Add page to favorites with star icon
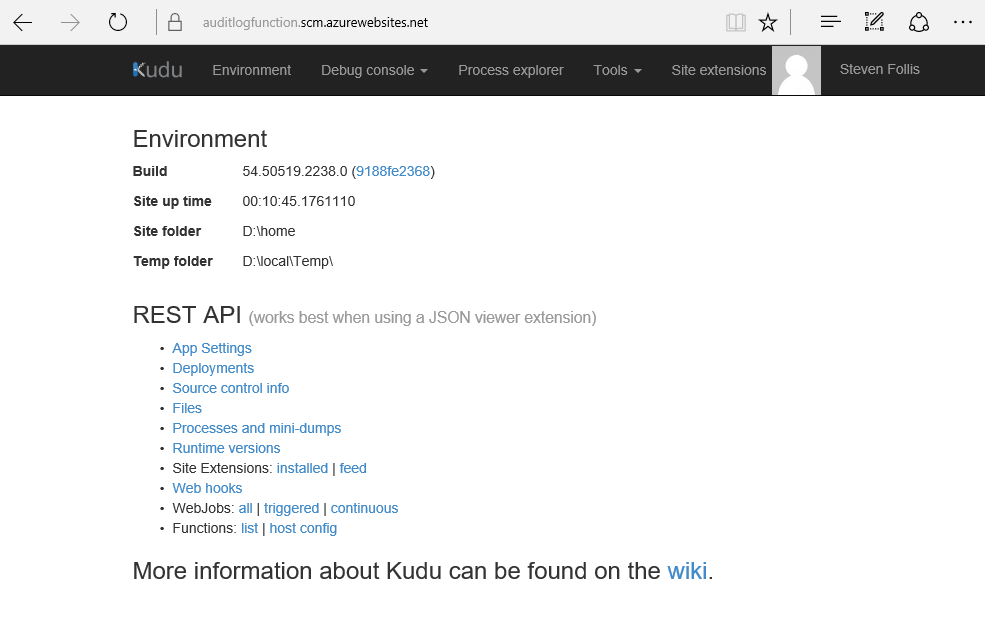 (x=768, y=23)
